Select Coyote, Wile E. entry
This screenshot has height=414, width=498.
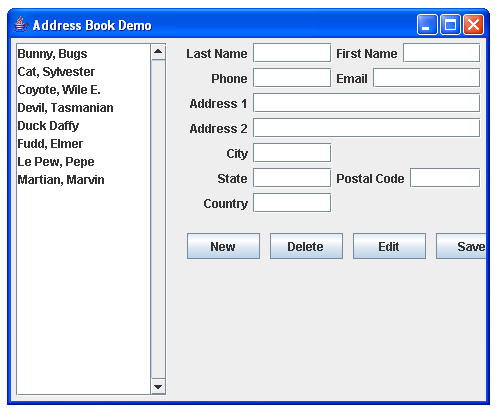(84, 90)
